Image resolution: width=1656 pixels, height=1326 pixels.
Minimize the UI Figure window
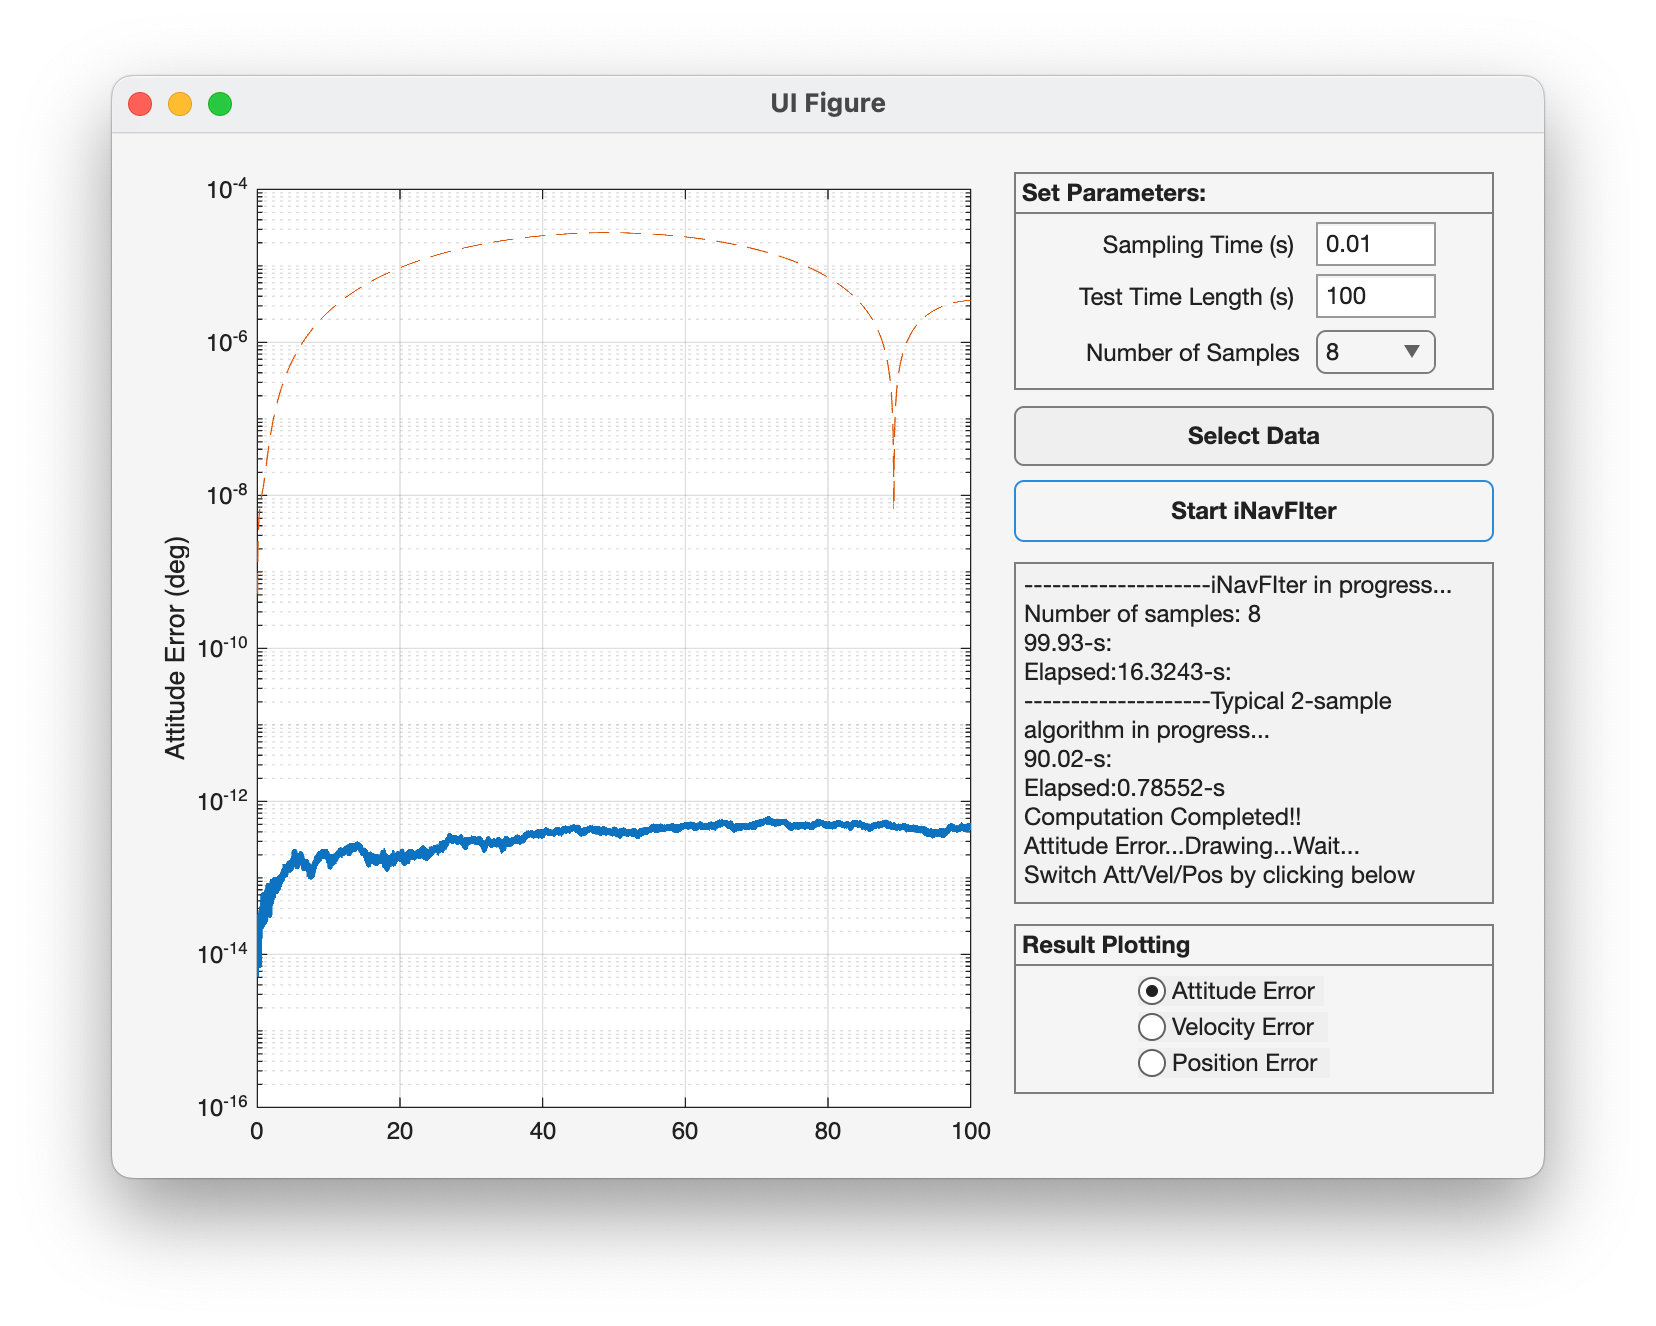180,104
